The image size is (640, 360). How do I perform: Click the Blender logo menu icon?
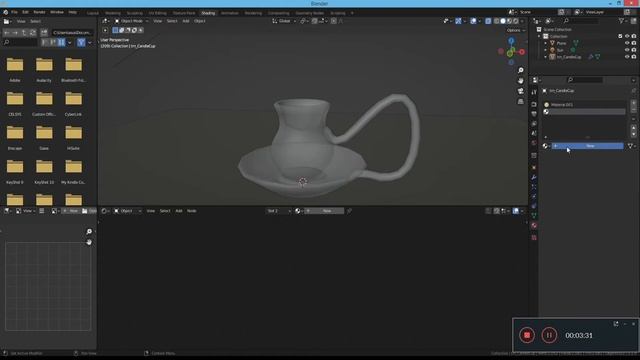pos(5,12)
